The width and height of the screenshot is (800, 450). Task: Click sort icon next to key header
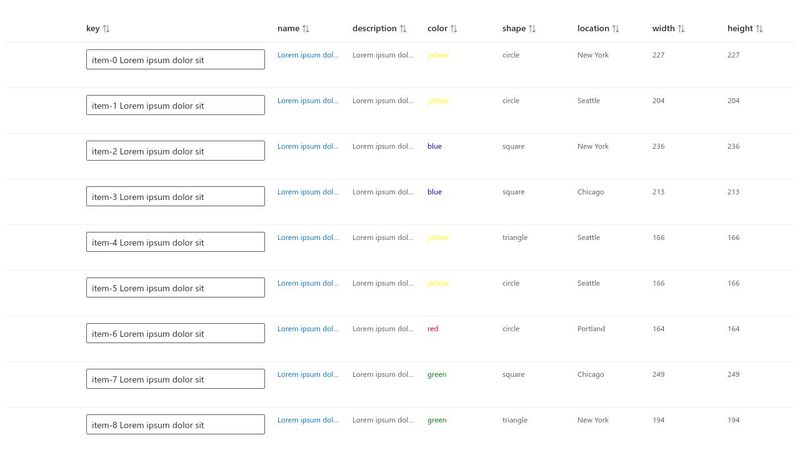[x=106, y=29]
